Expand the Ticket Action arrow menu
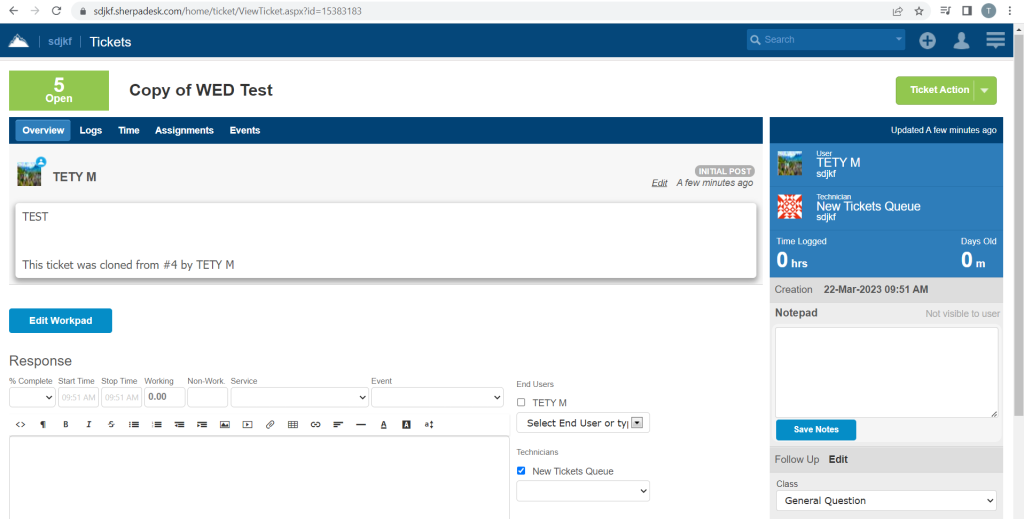 985,90
